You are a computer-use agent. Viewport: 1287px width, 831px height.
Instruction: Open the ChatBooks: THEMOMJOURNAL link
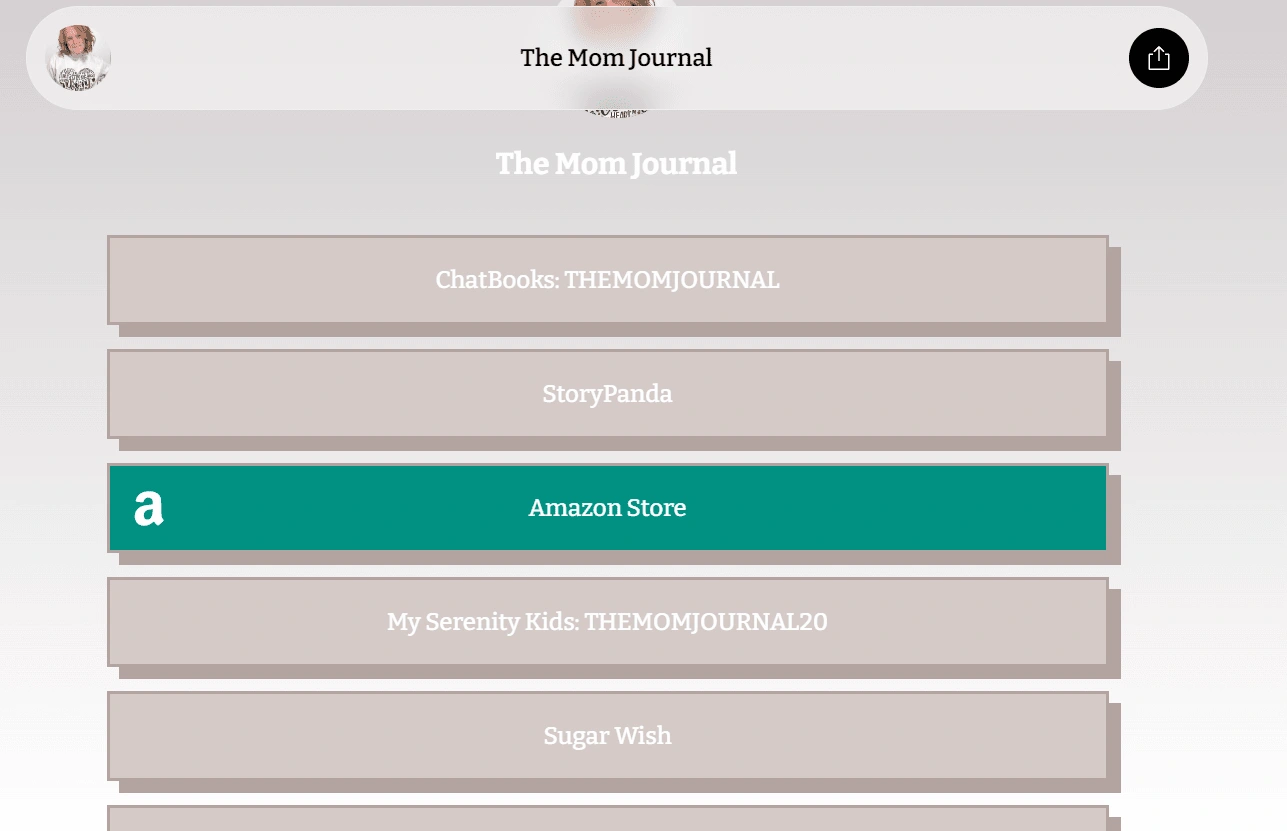(607, 280)
